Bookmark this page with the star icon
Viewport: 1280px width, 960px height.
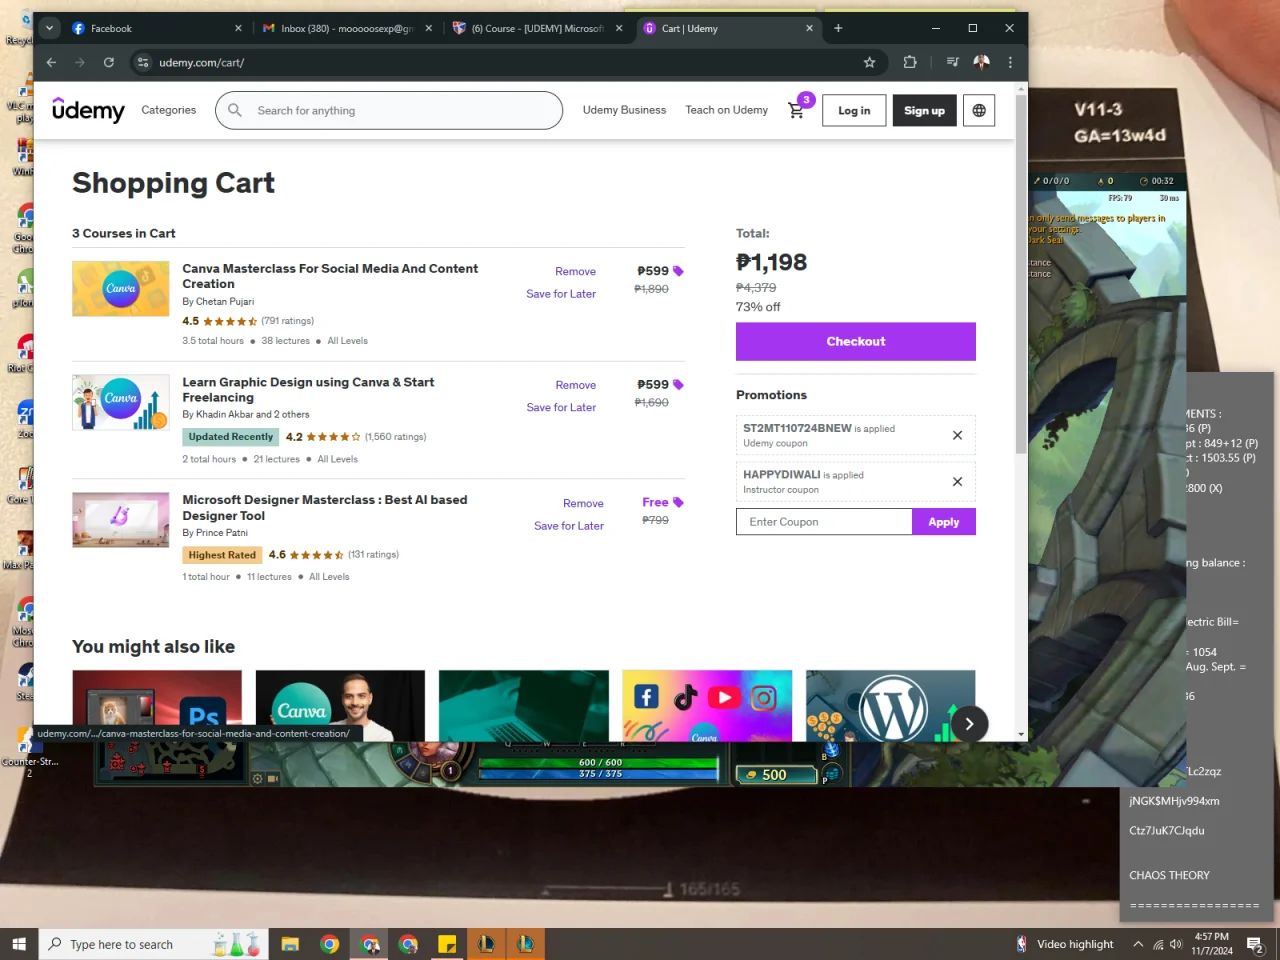(869, 62)
